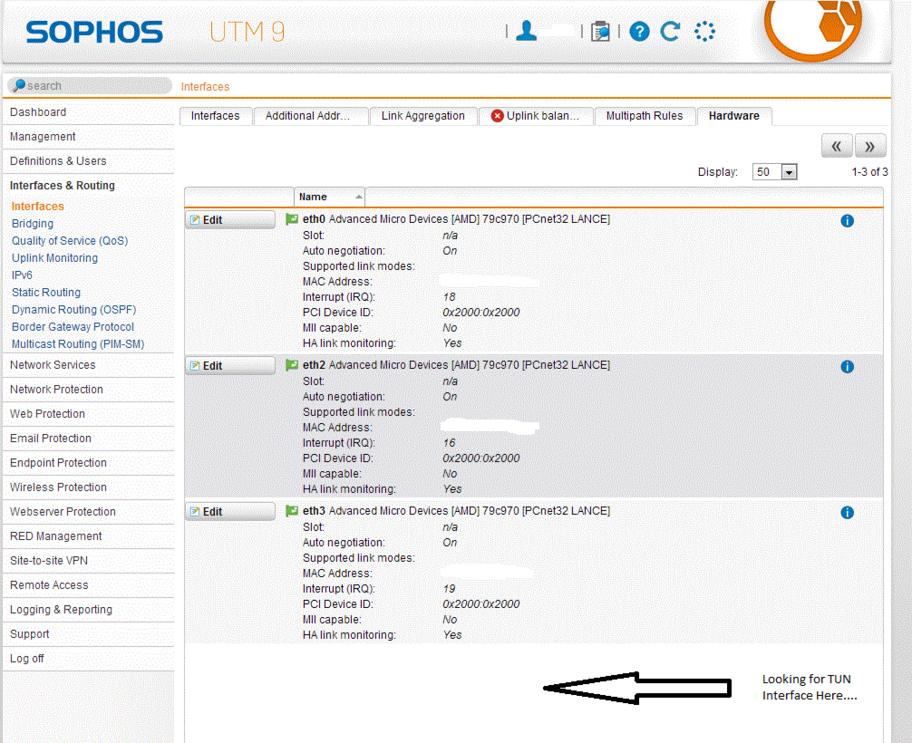Expand the Wireless Protection menu
Viewport: 912px width, 743px height.
[x=88, y=488]
